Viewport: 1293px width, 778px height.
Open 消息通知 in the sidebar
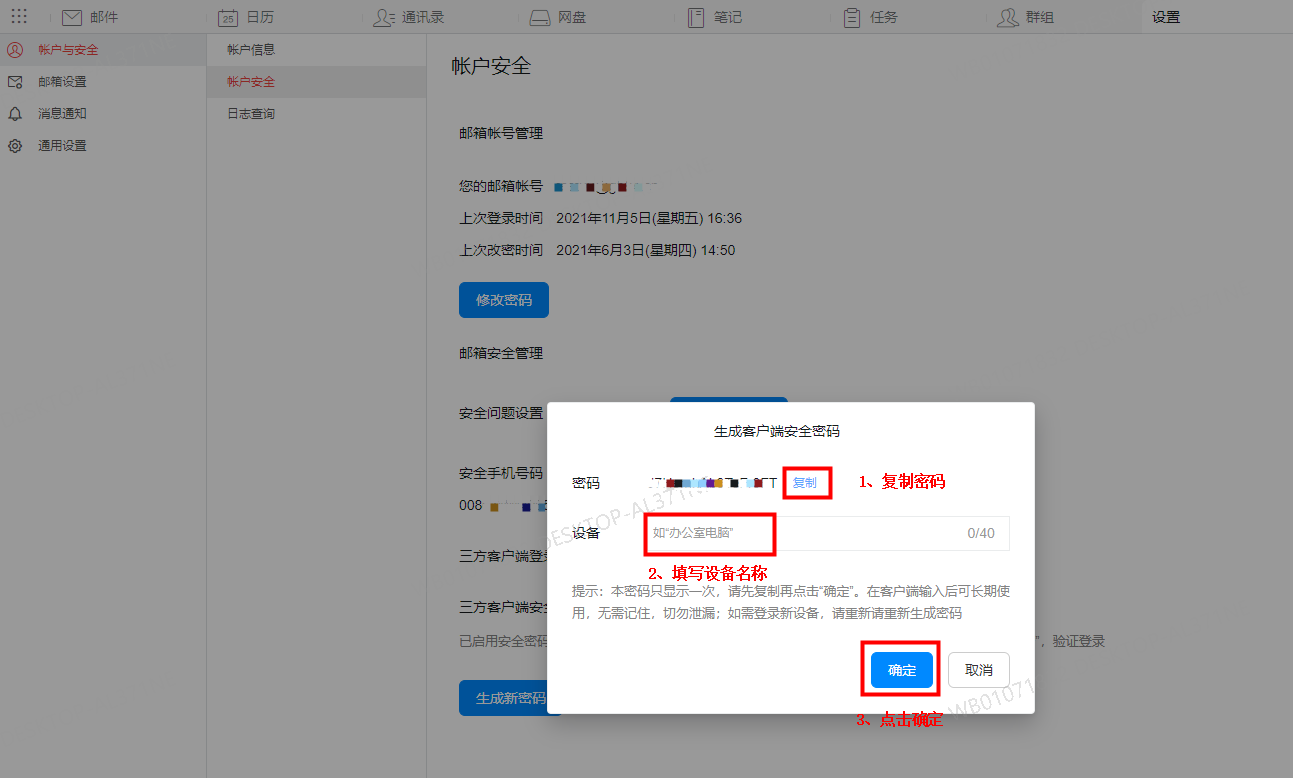click(62, 114)
